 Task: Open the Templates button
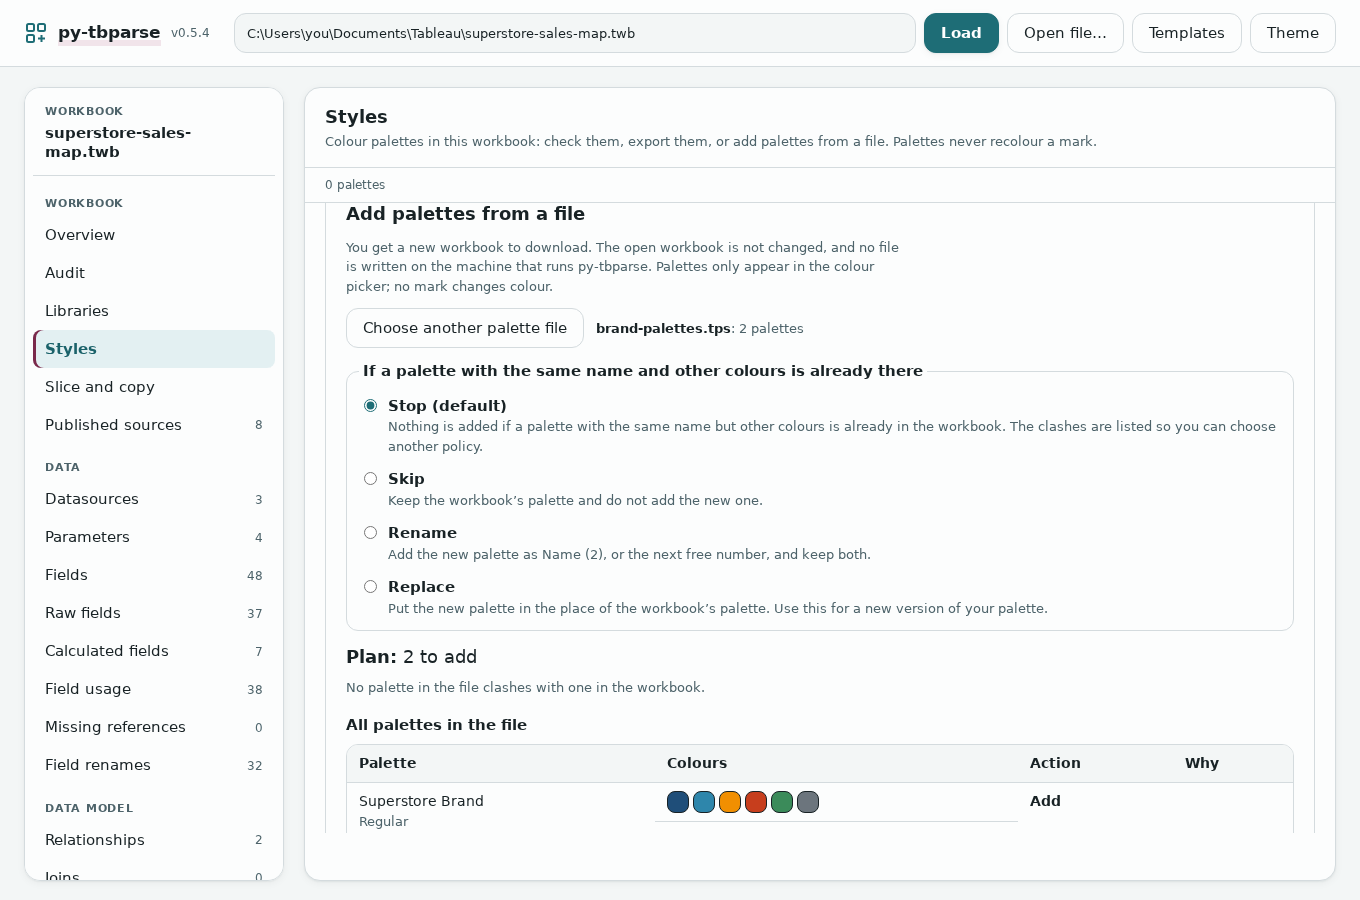(x=1186, y=33)
